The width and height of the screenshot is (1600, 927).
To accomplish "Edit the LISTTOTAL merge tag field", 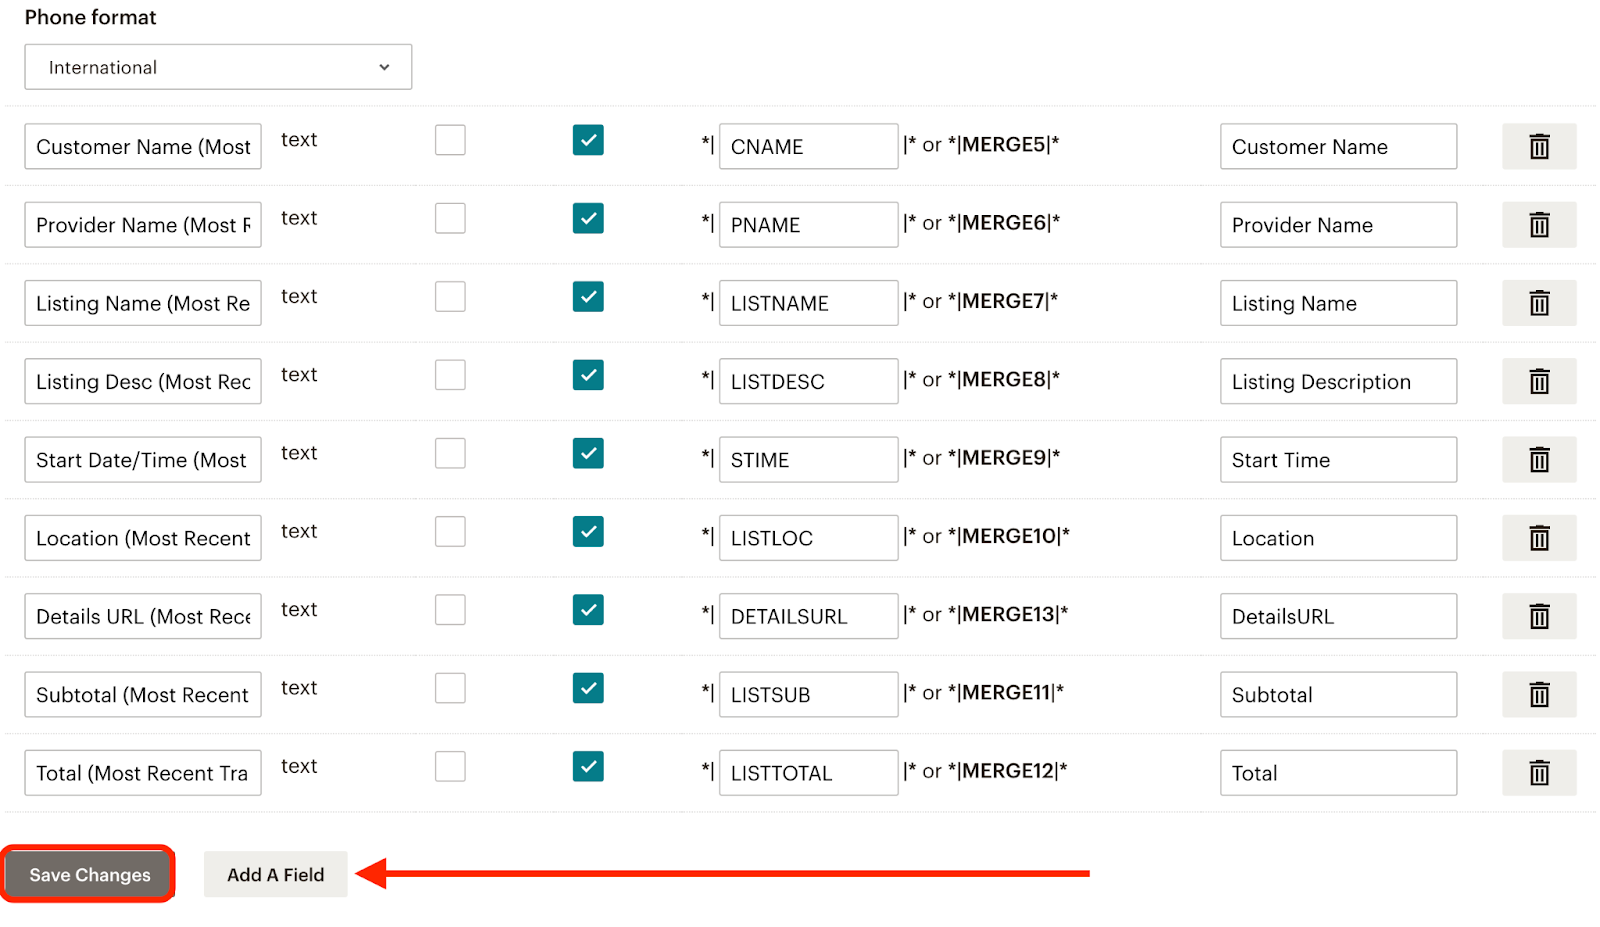I will [808, 773].
